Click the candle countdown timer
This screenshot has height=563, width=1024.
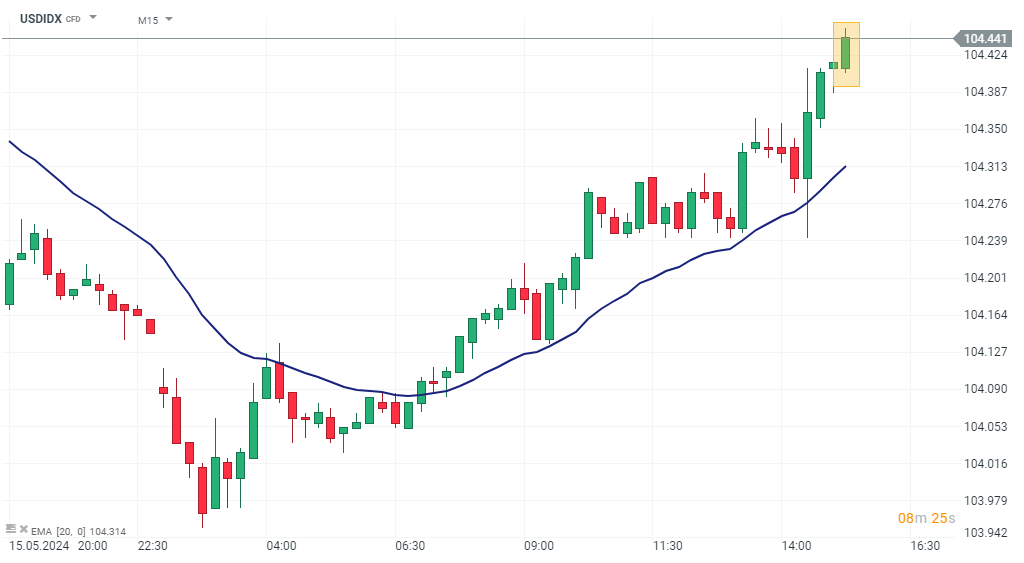926,518
